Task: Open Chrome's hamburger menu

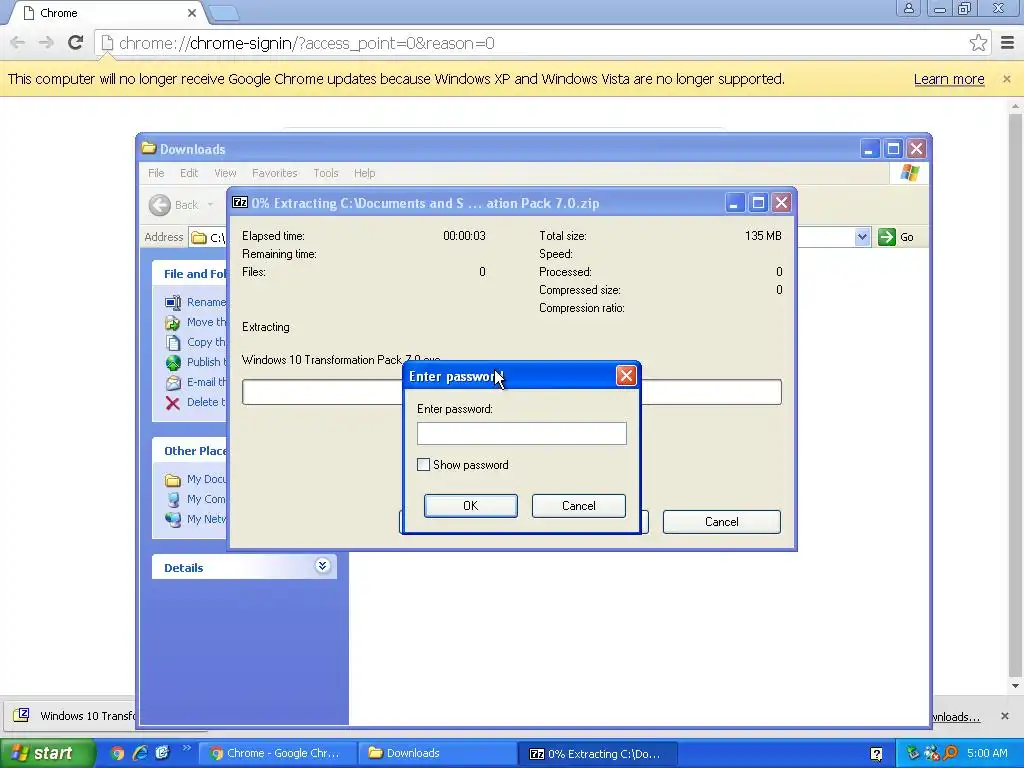Action: click(x=1007, y=43)
